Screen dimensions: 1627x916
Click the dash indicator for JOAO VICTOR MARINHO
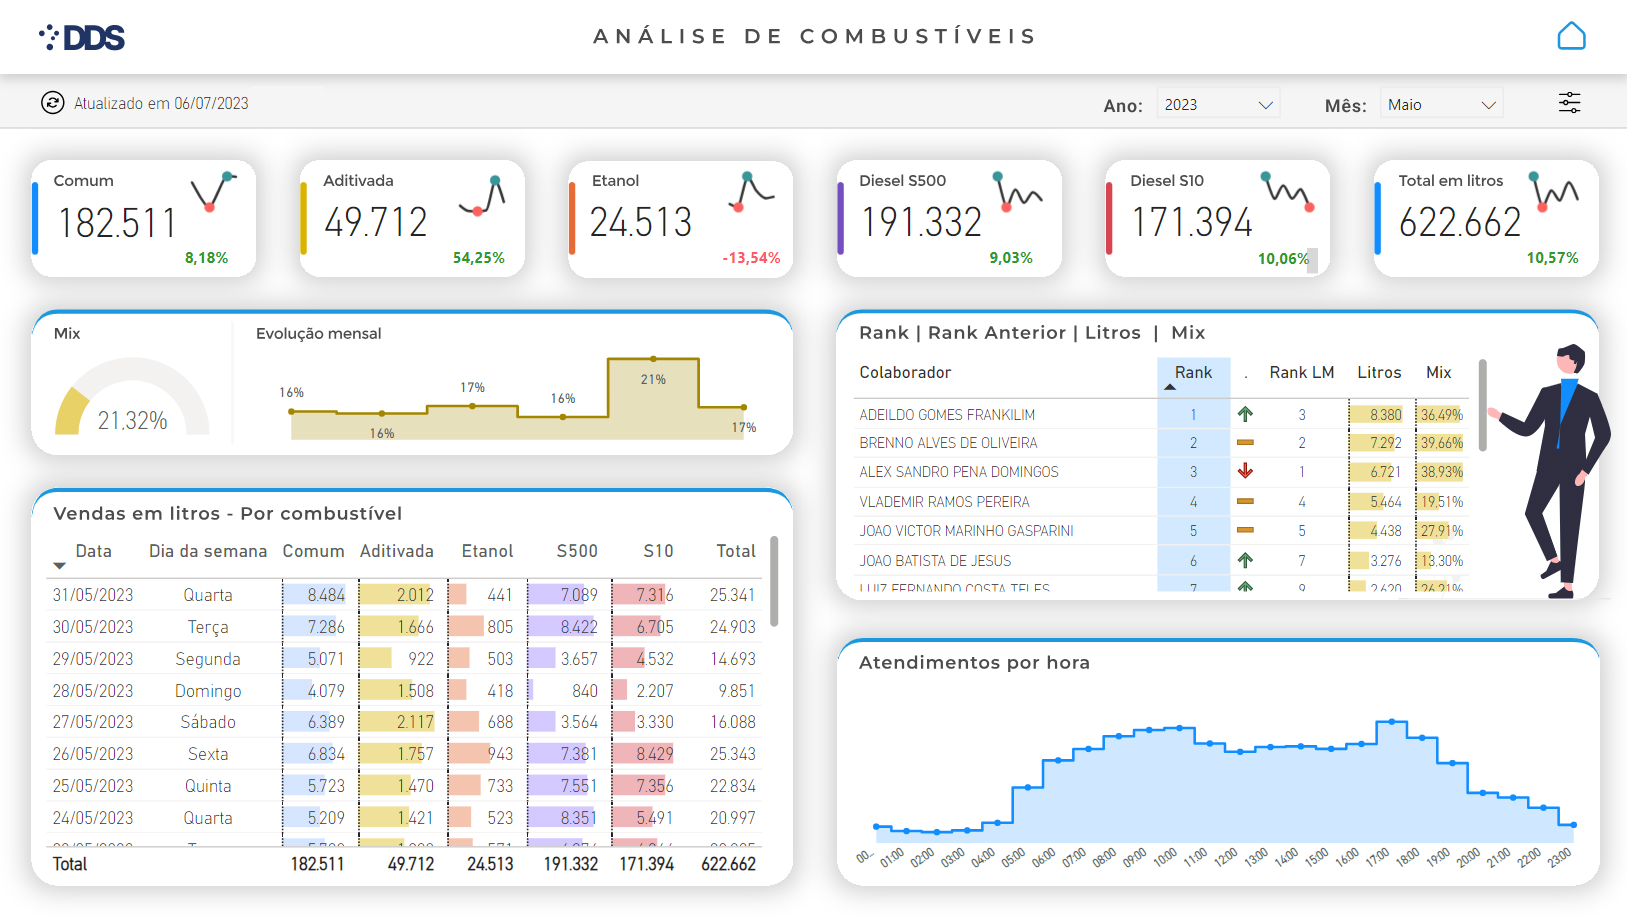(x=1245, y=530)
